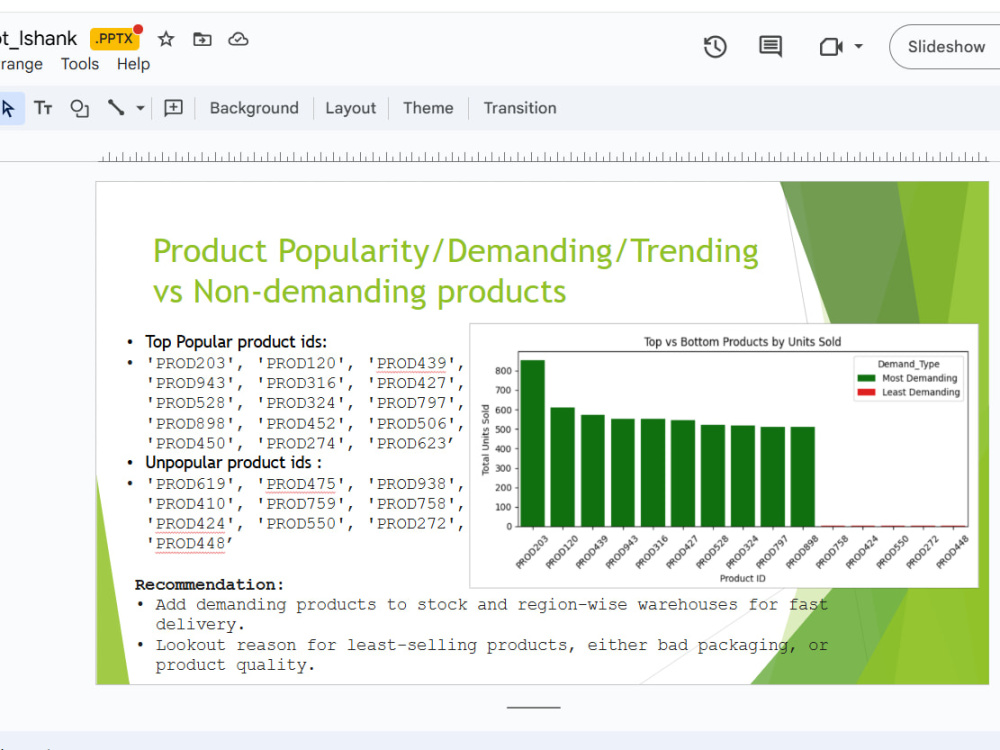Click the 'PROD439' text in the popular list

point(411,364)
